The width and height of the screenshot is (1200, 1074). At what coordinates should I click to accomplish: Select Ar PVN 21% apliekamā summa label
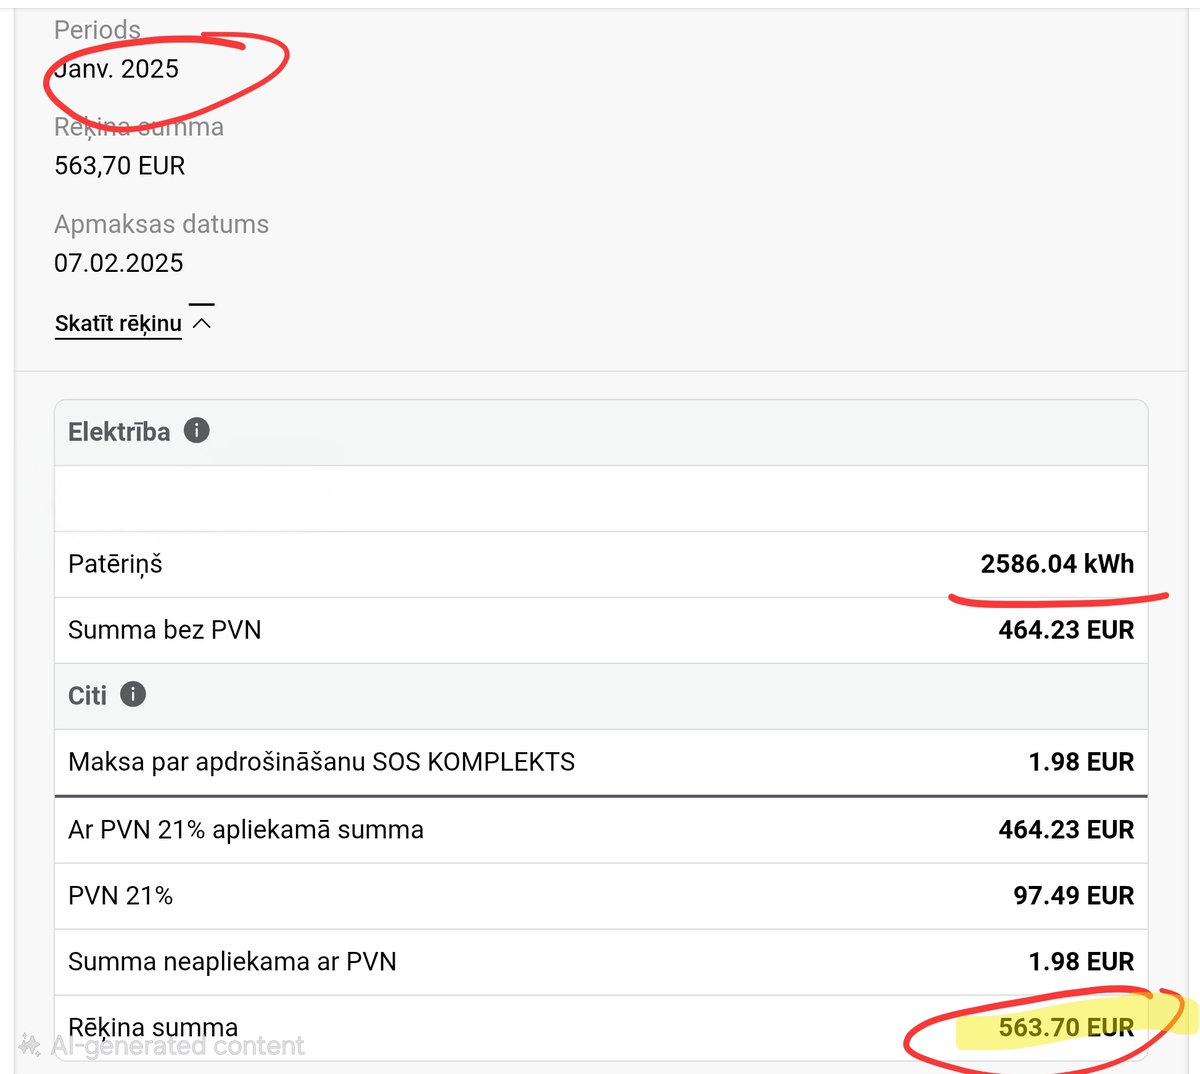[246, 830]
